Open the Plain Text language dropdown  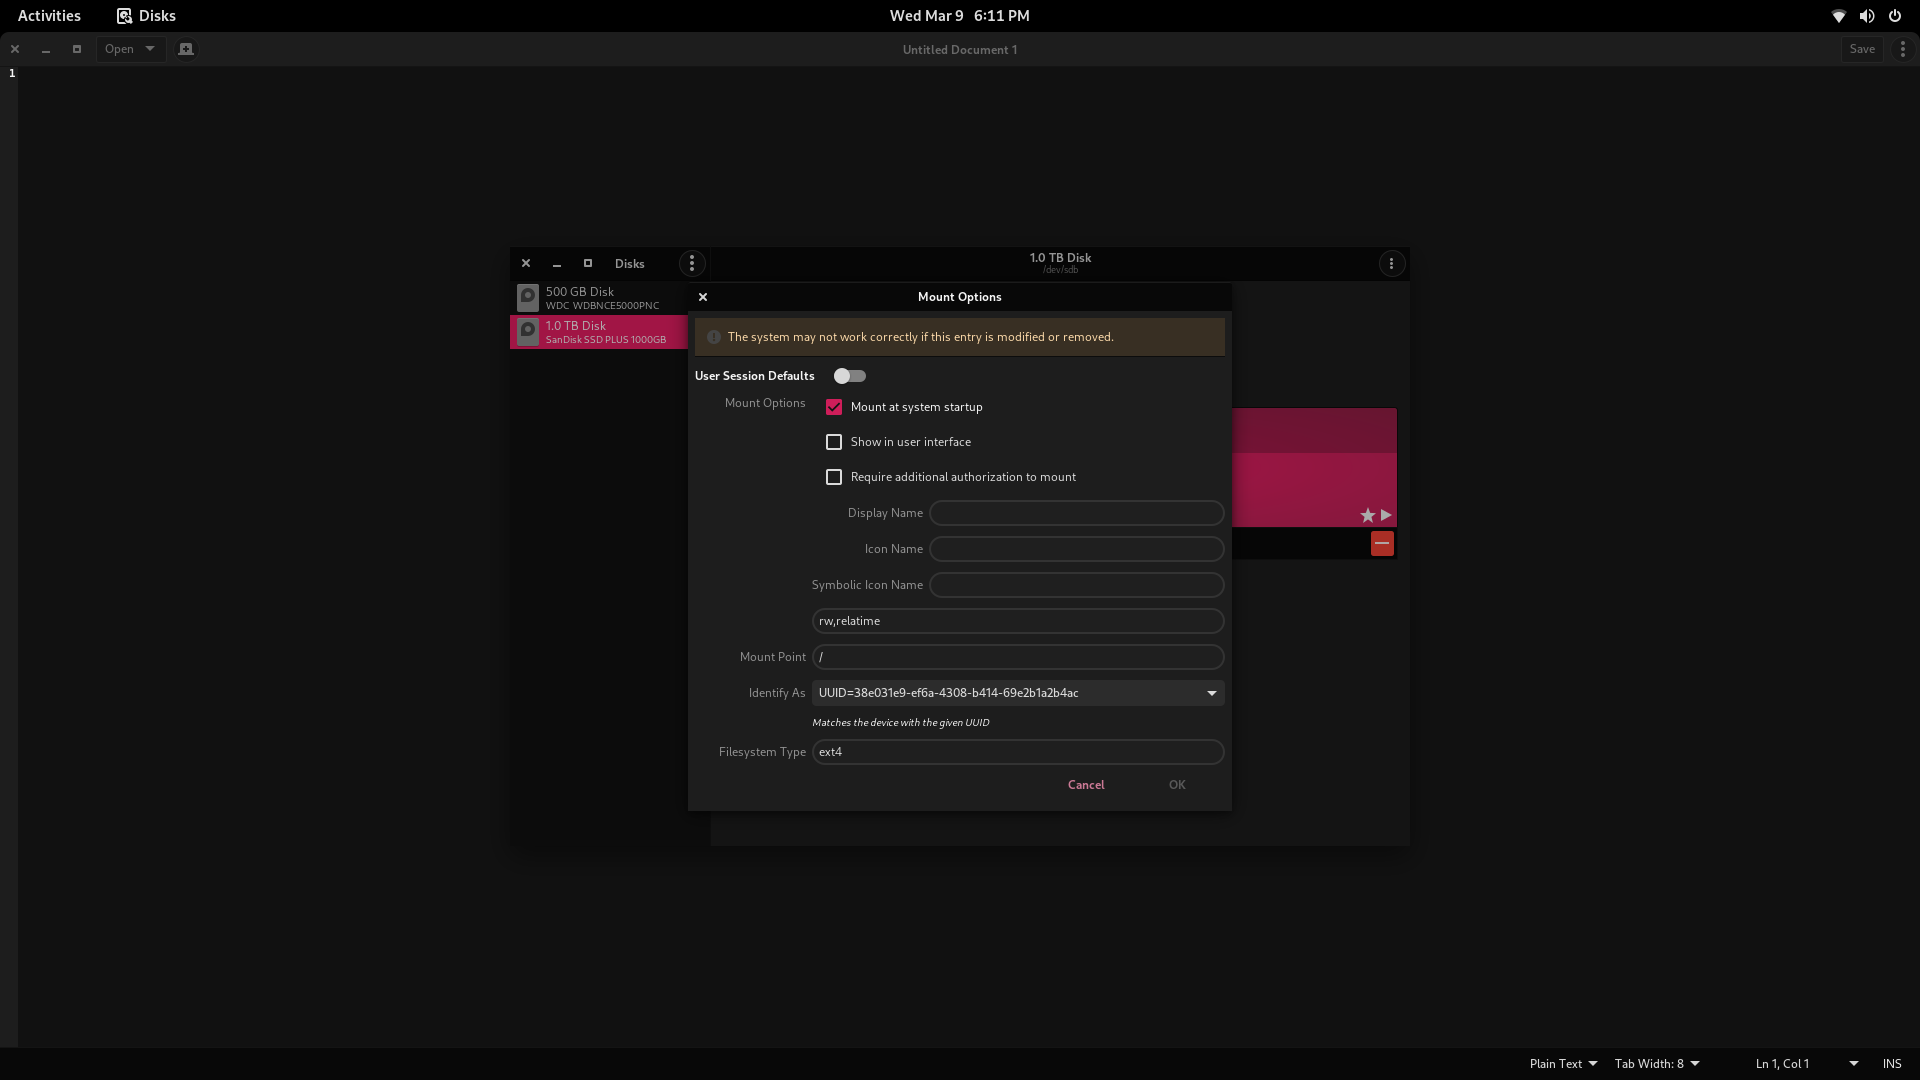tap(1562, 1063)
